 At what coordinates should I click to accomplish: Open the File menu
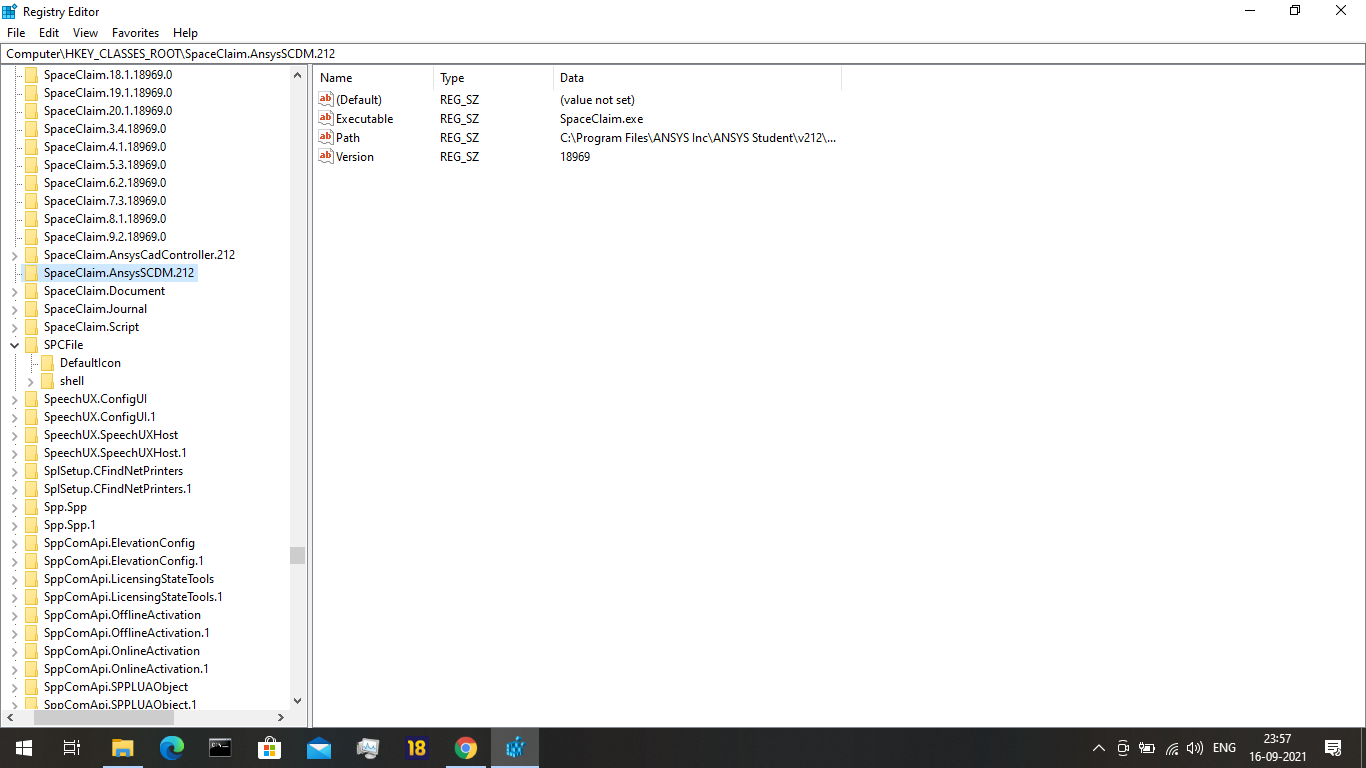(16, 33)
